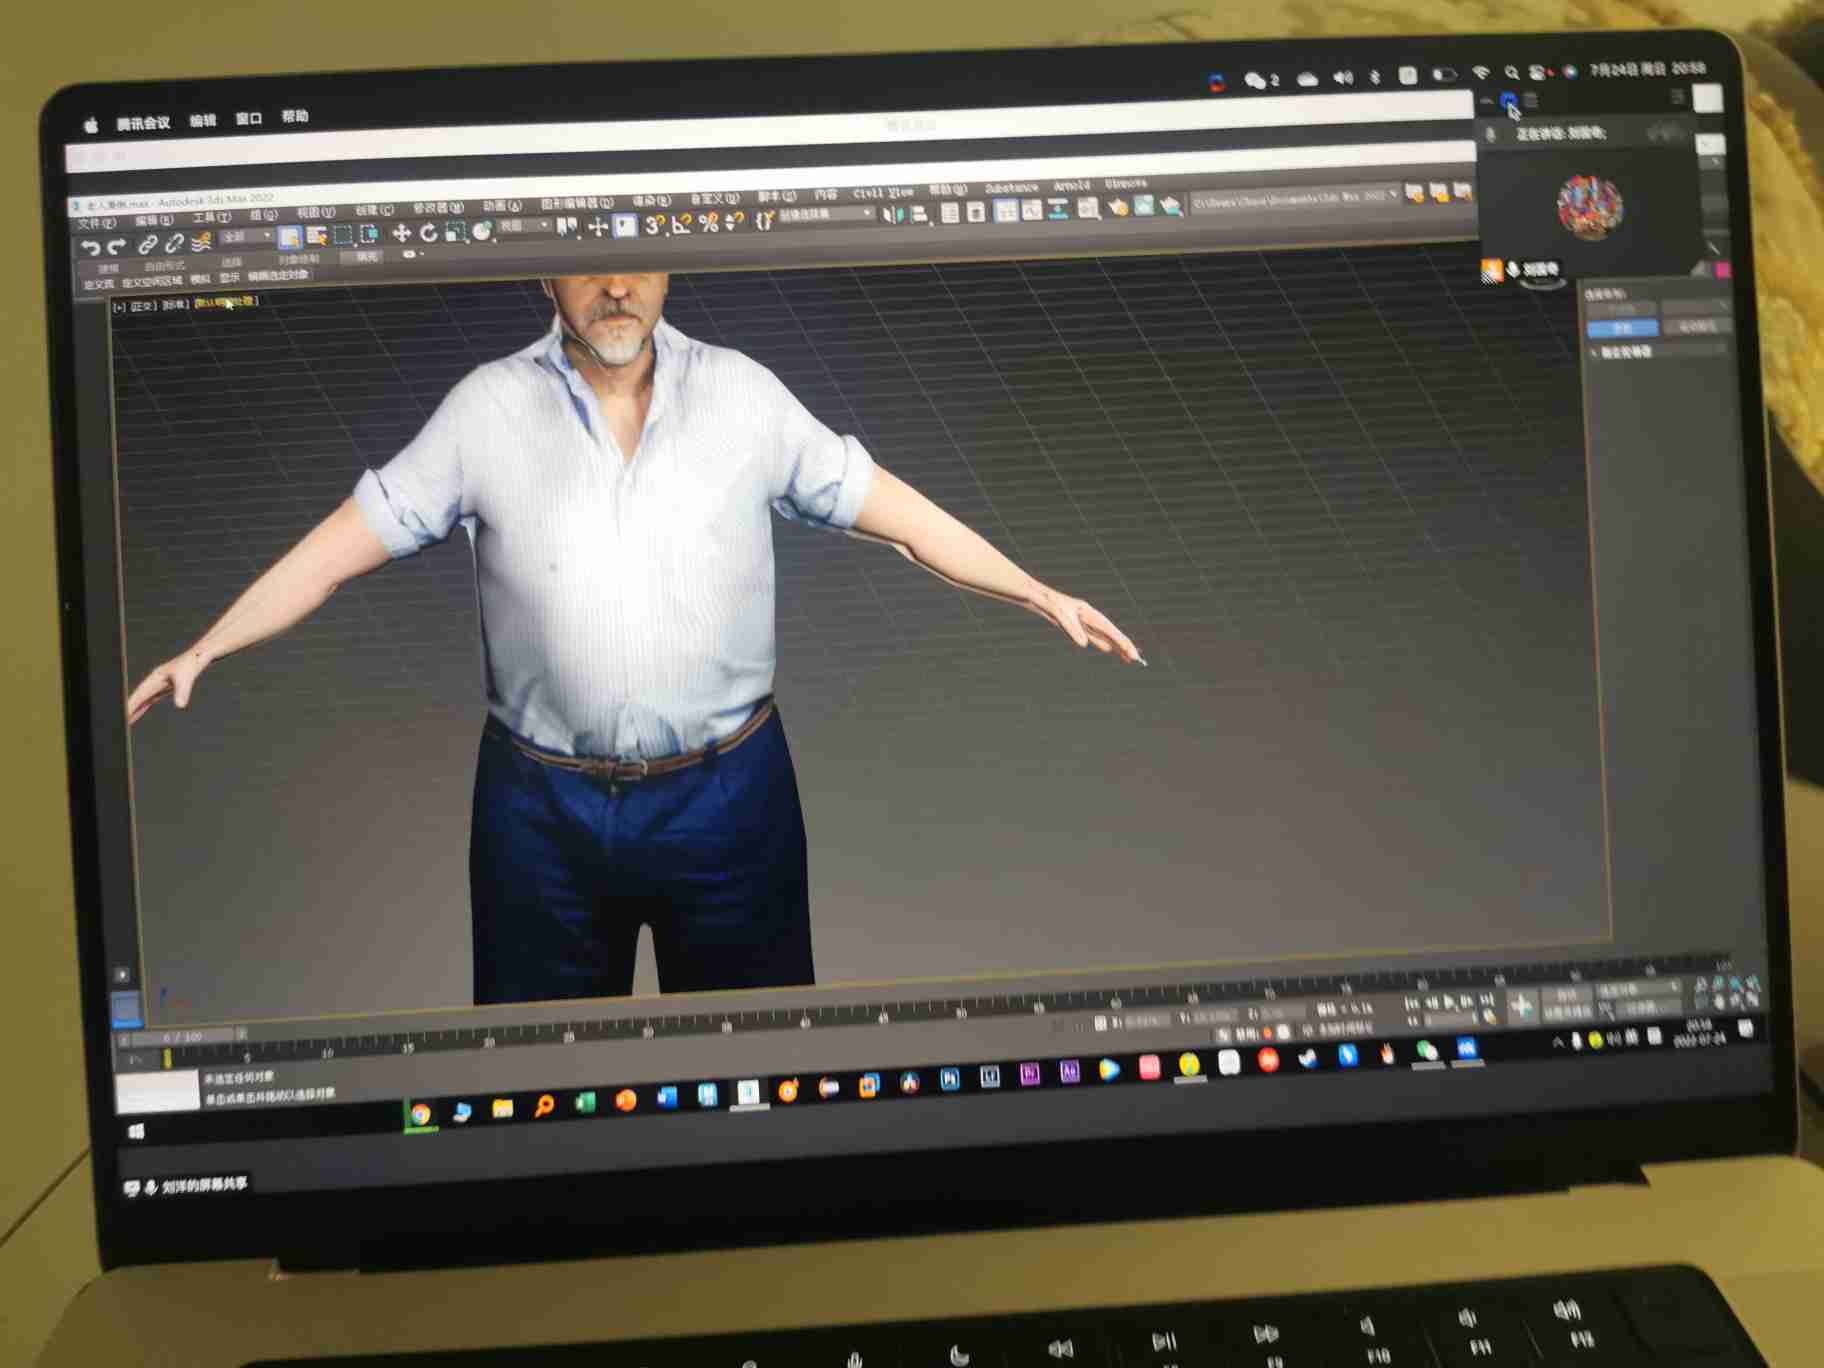Open the named selection sets dropdown
The width and height of the screenshot is (1824, 1368).
click(826, 215)
